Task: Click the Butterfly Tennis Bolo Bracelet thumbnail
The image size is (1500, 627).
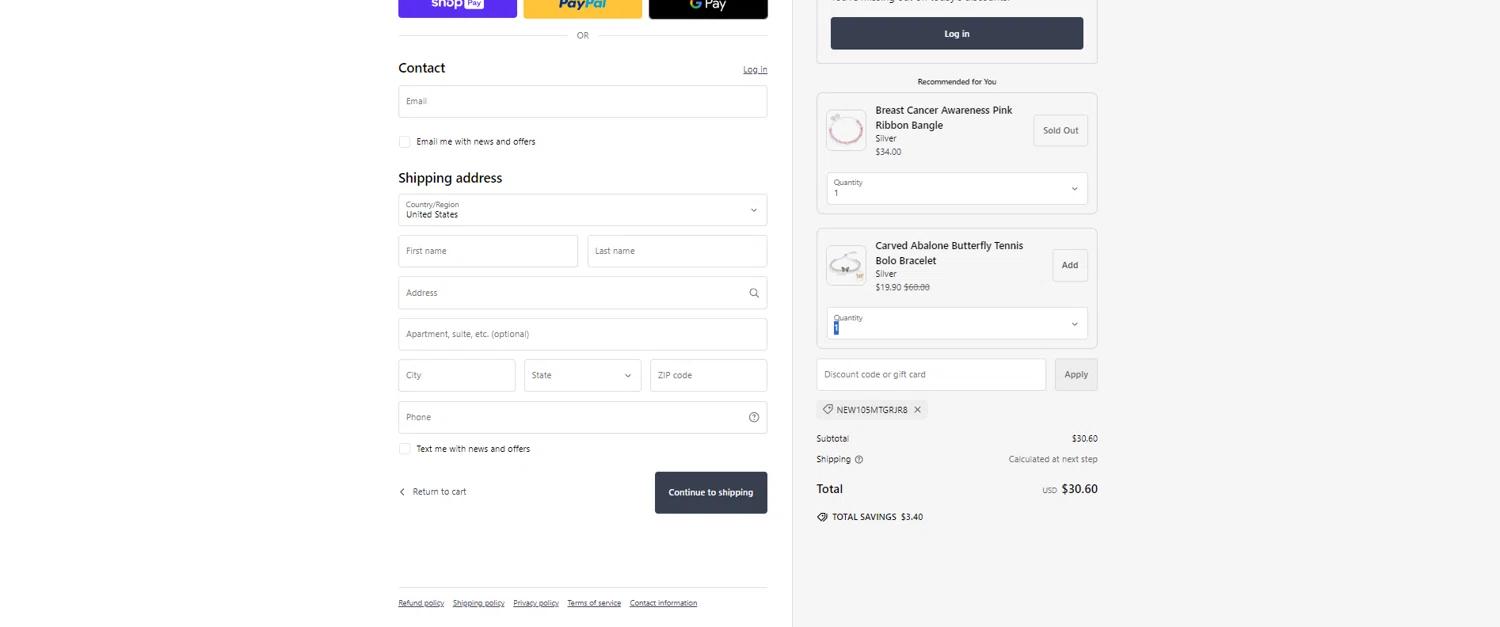Action: 846,265
